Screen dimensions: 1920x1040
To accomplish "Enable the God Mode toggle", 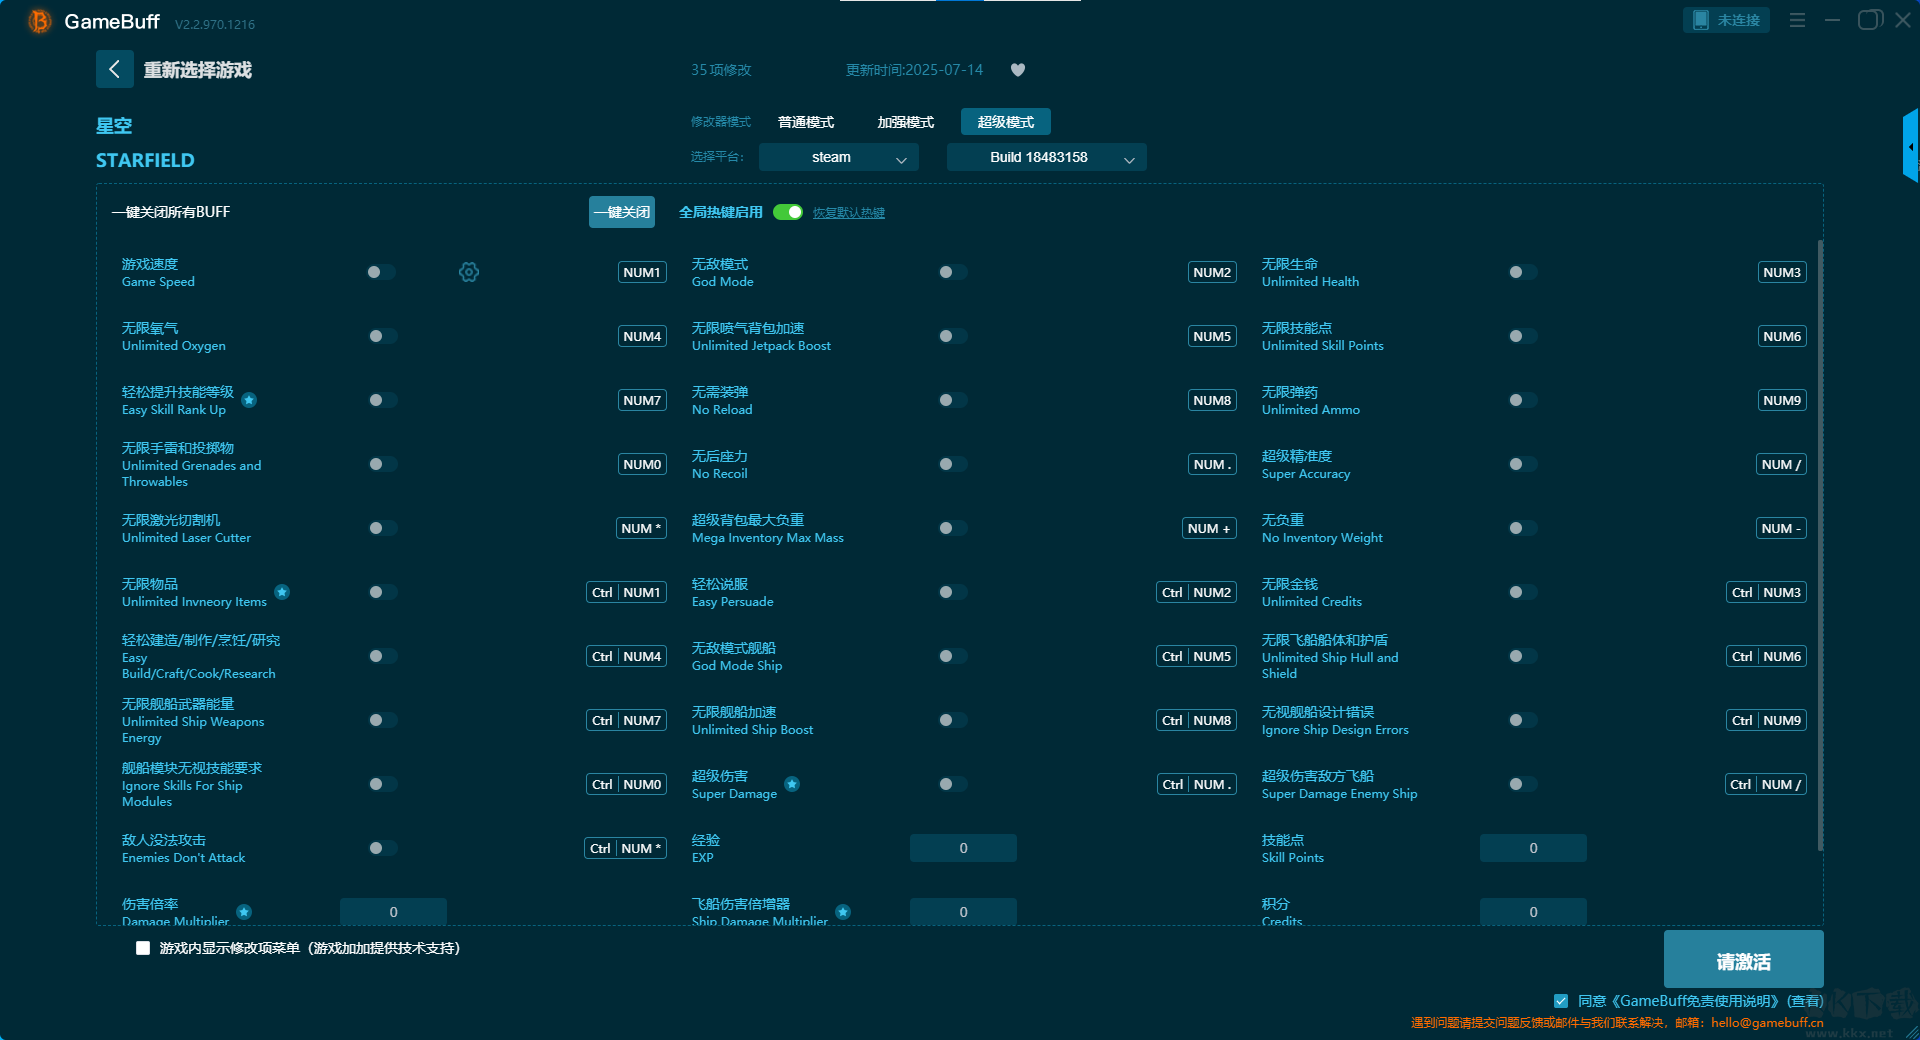I will tap(952, 272).
